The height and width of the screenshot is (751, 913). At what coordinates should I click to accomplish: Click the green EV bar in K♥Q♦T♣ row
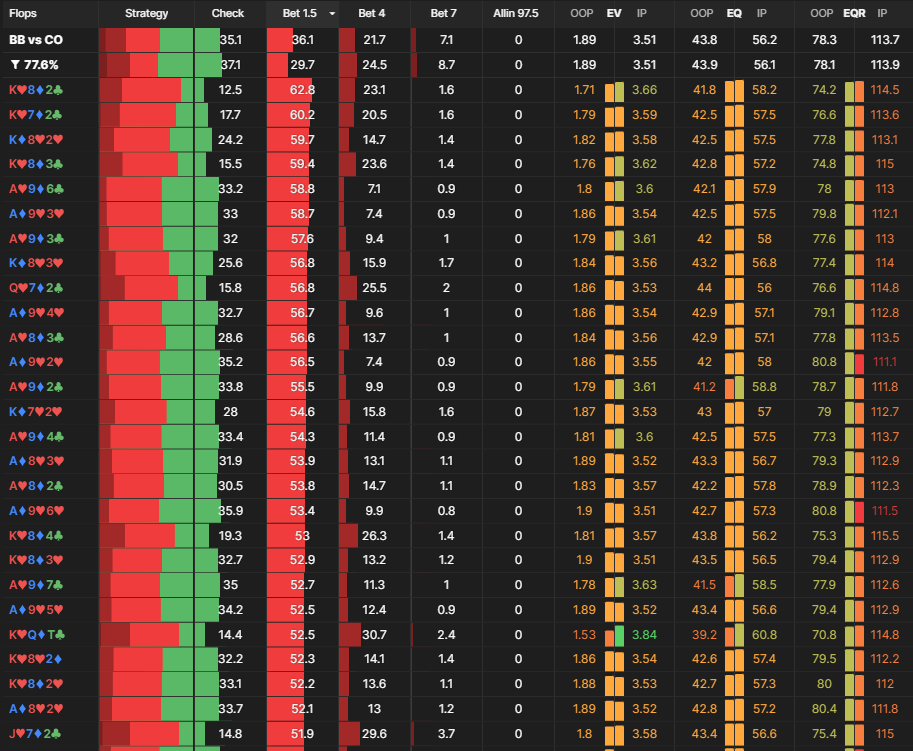619,634
